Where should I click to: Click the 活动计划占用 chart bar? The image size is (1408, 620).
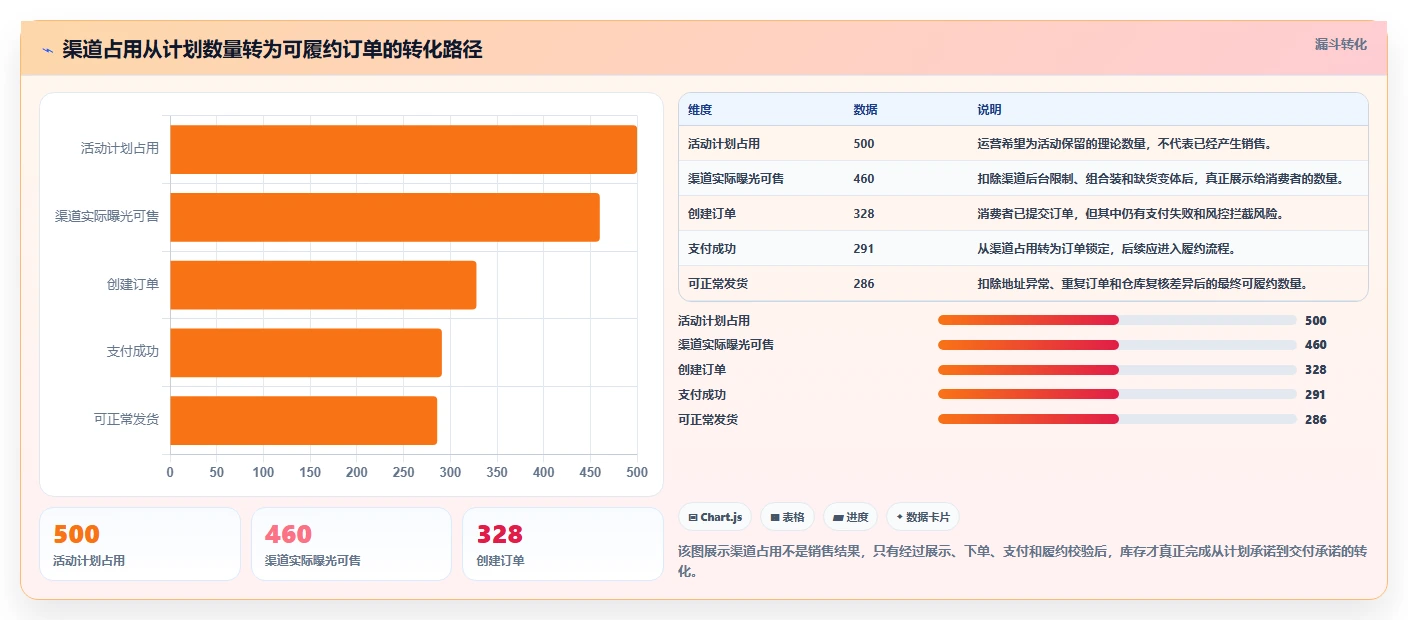tap(403, 149)
